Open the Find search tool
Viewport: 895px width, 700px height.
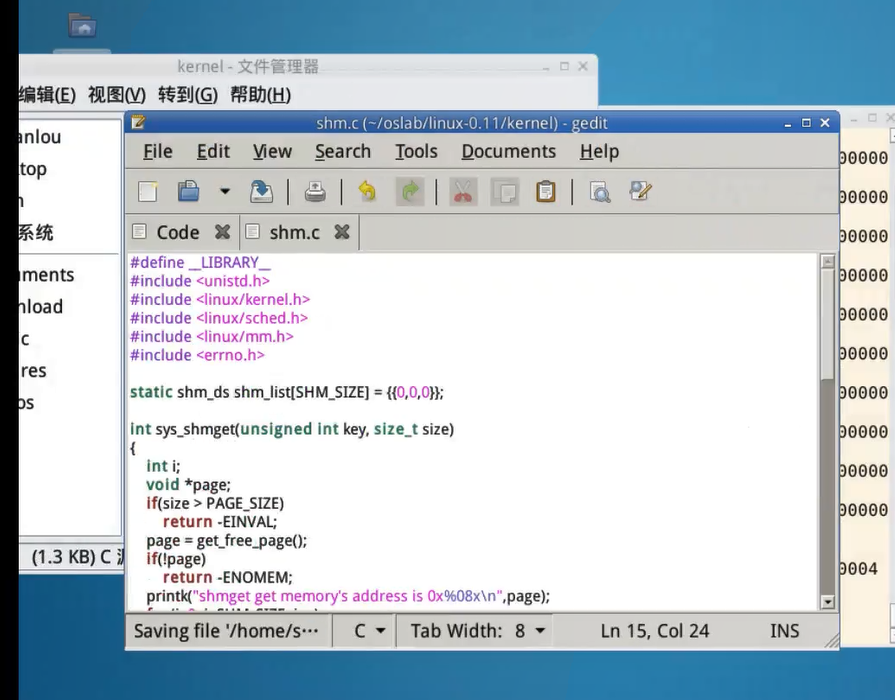coord(600,191)
